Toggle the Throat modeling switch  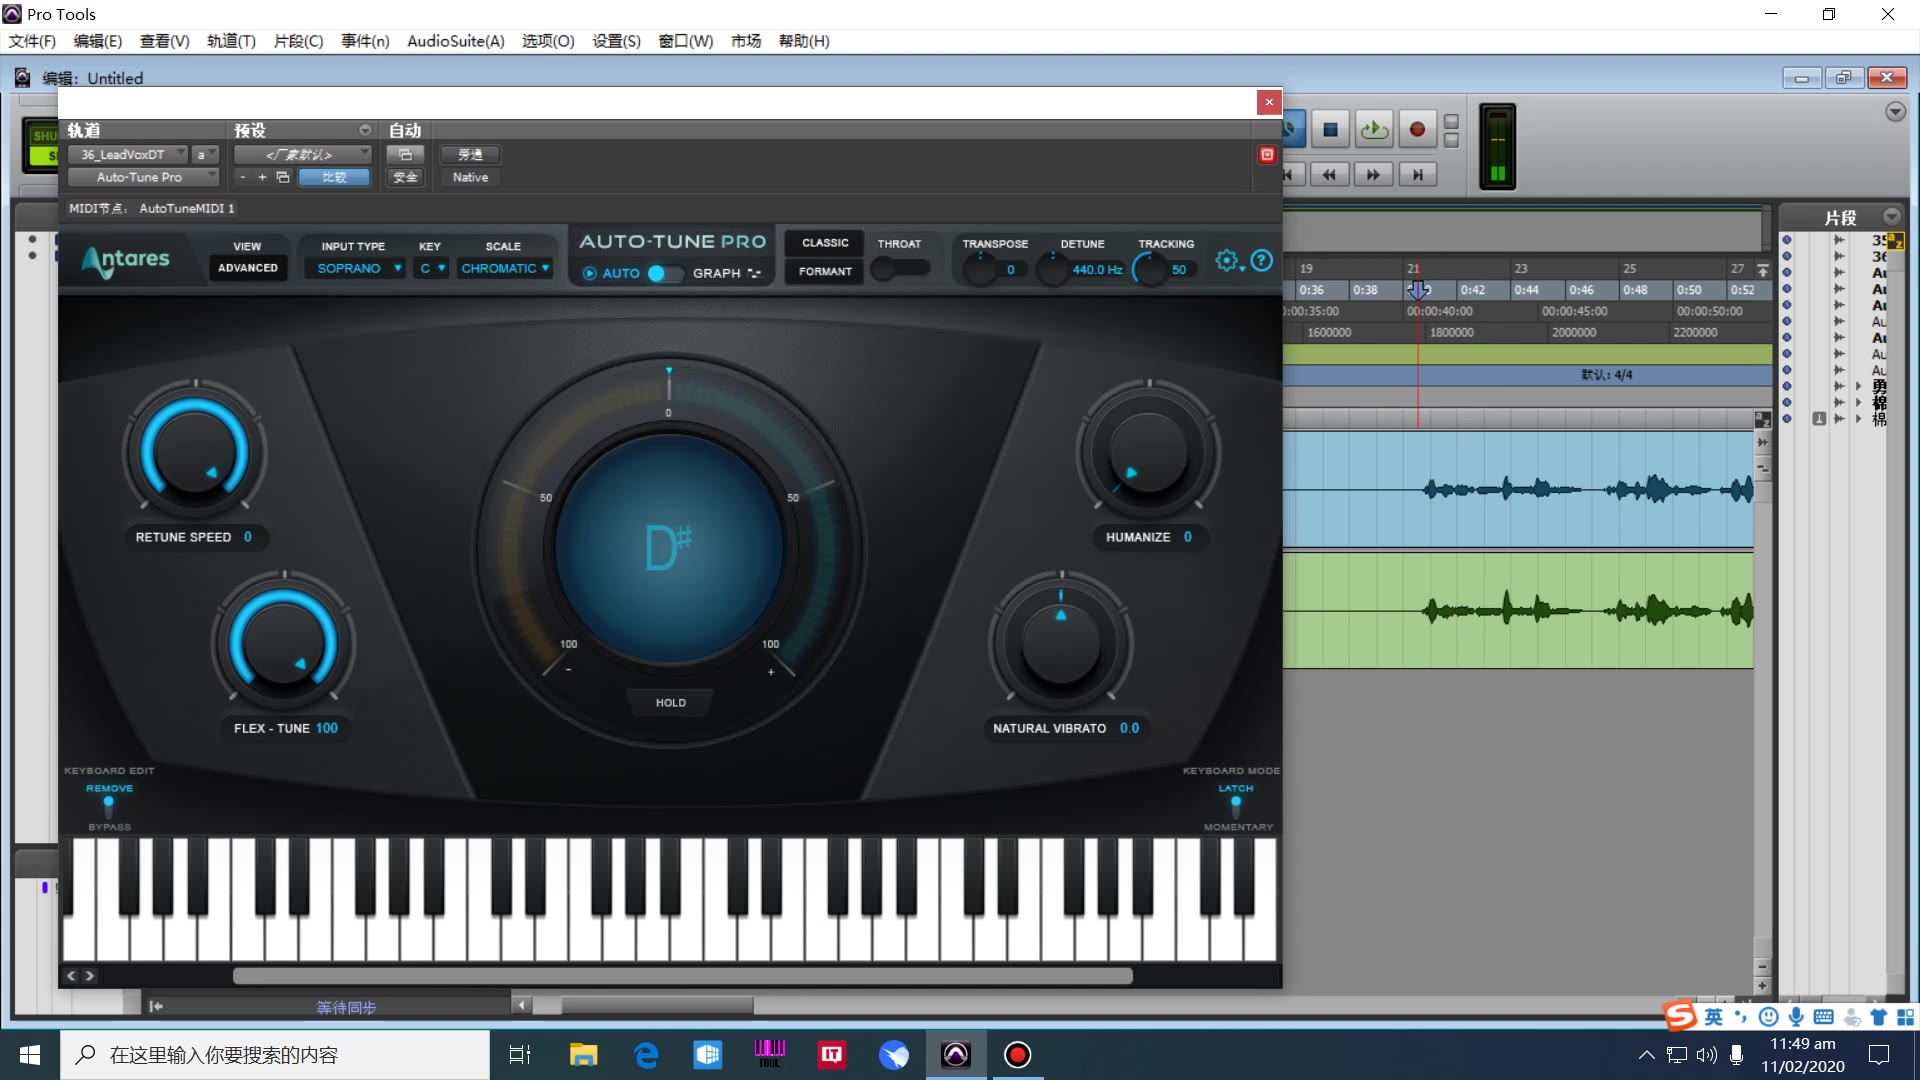pos(900,268)
